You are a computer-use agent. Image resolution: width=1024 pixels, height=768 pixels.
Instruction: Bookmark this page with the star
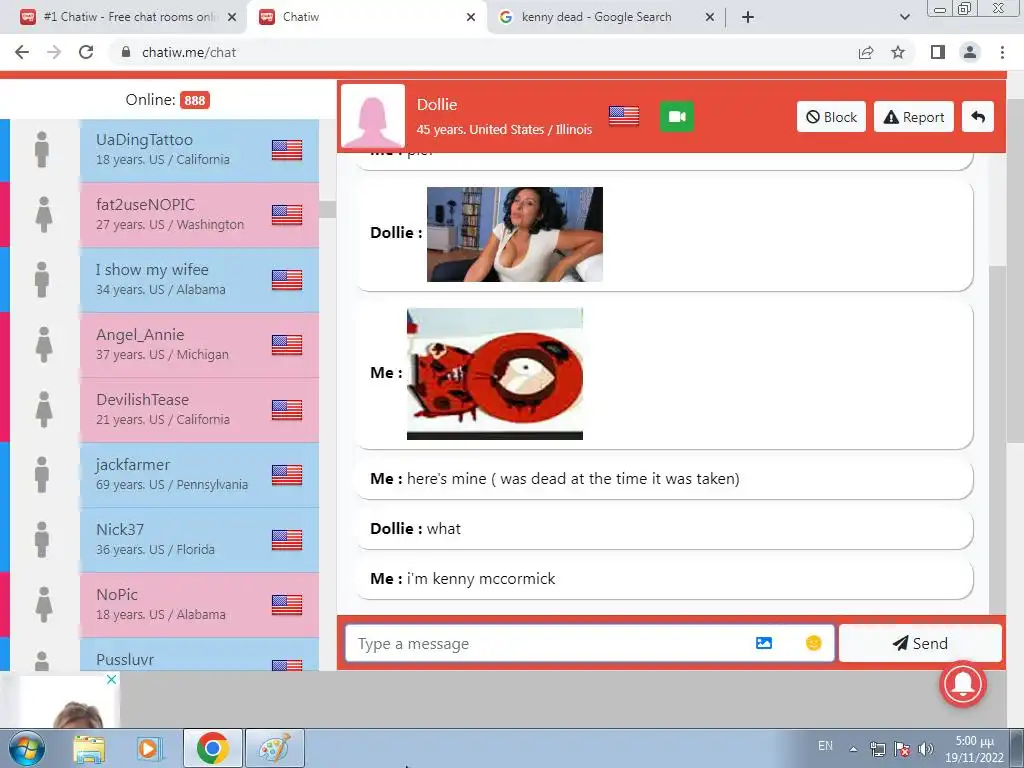click(898, 52)
